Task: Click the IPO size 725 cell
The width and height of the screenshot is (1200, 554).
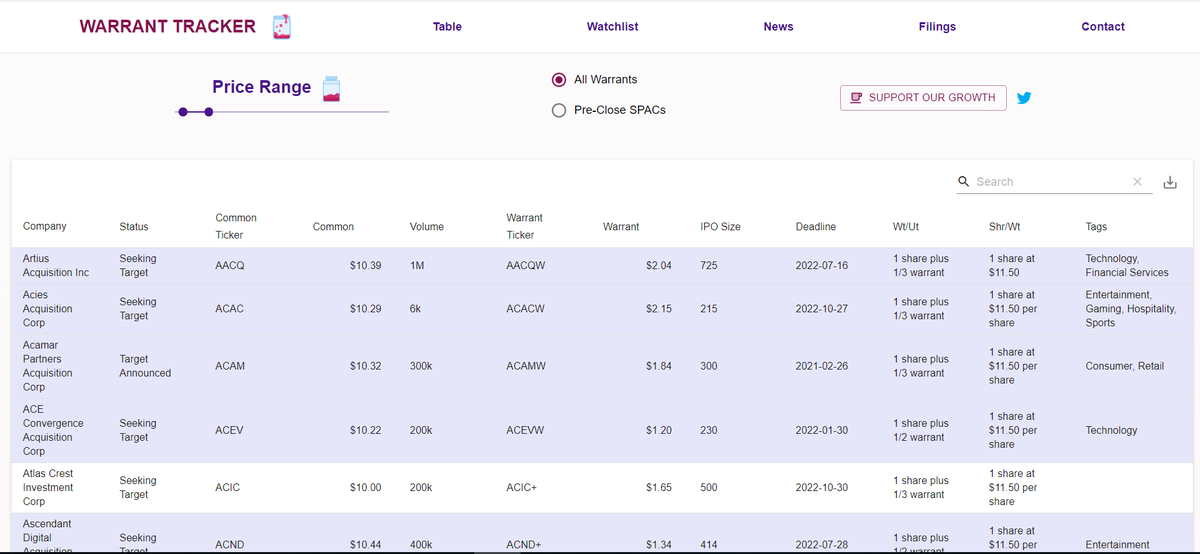Action: pos(709,266)
